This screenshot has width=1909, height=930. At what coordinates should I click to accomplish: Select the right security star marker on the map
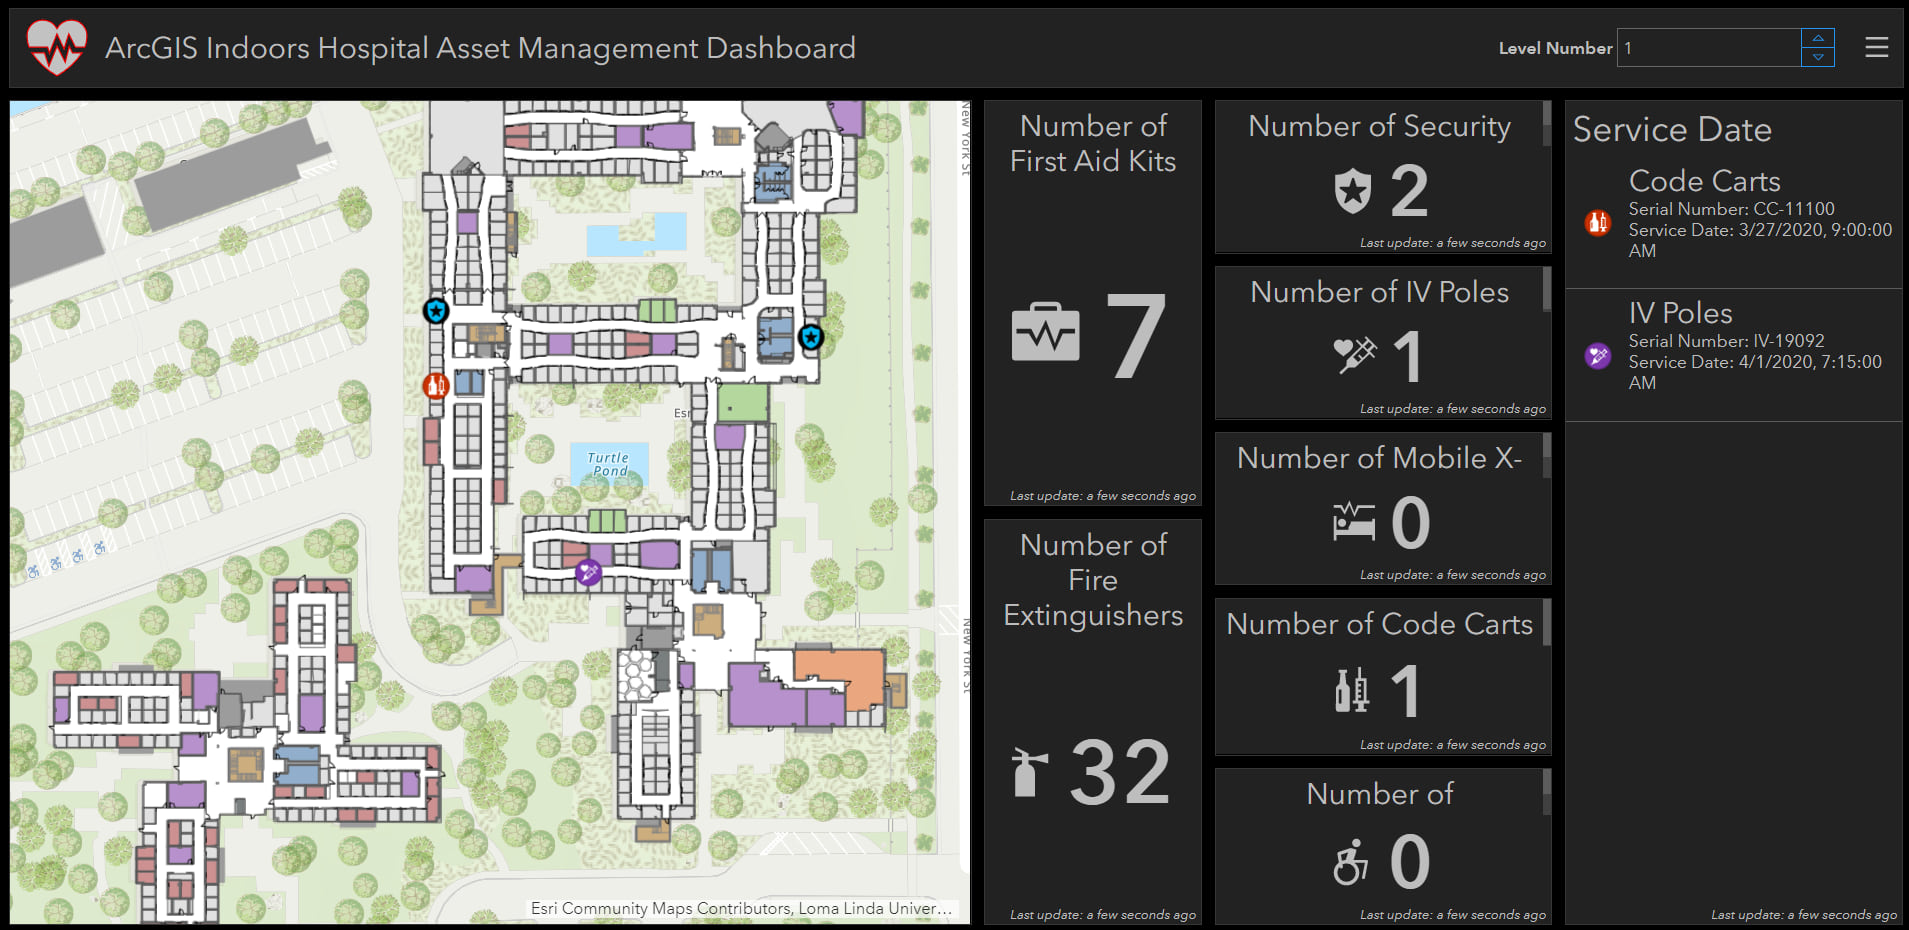[811, 338]
